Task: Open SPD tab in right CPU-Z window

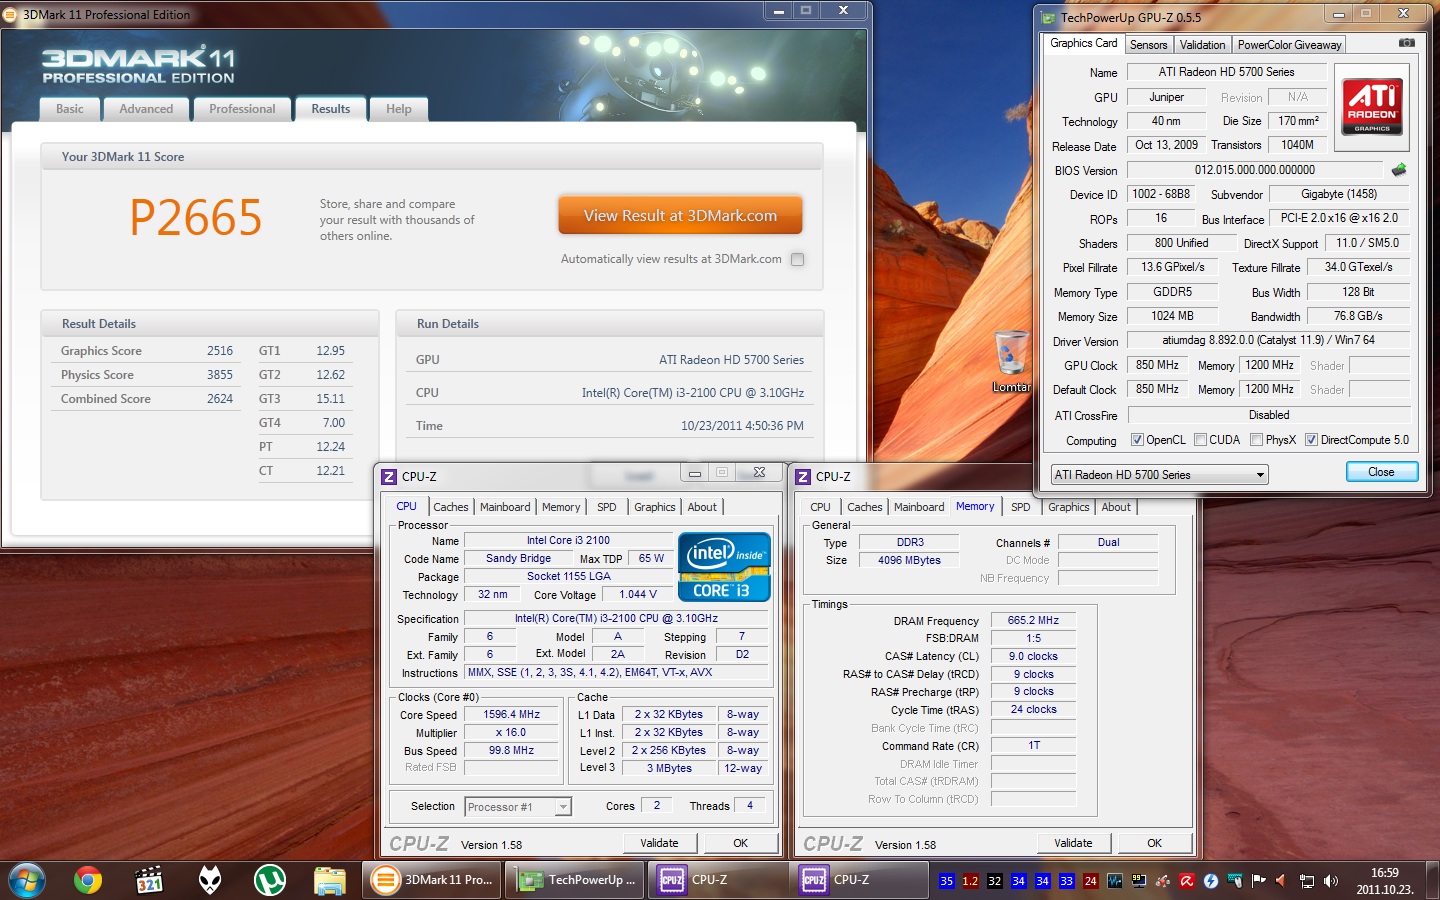Action: tap(1020, 507)
